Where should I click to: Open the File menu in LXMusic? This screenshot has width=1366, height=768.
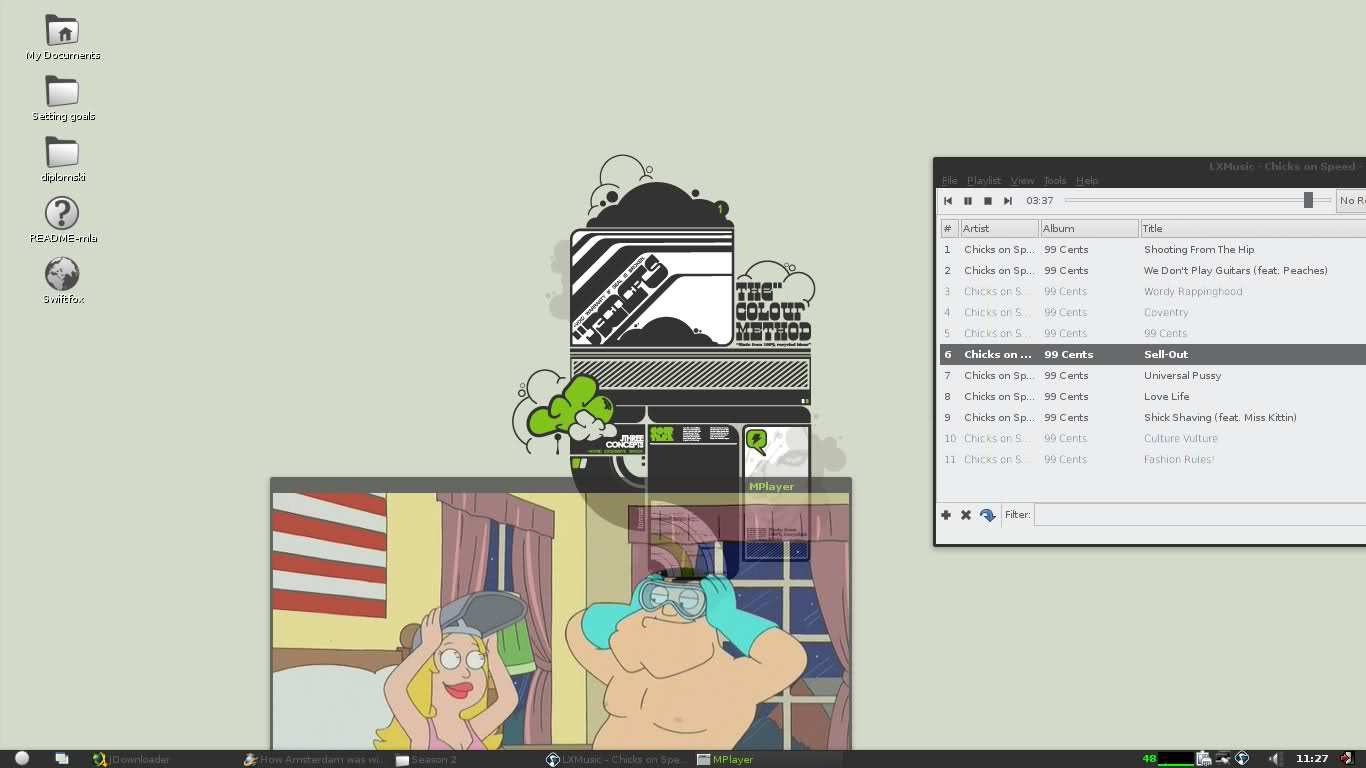coord(949,181)
